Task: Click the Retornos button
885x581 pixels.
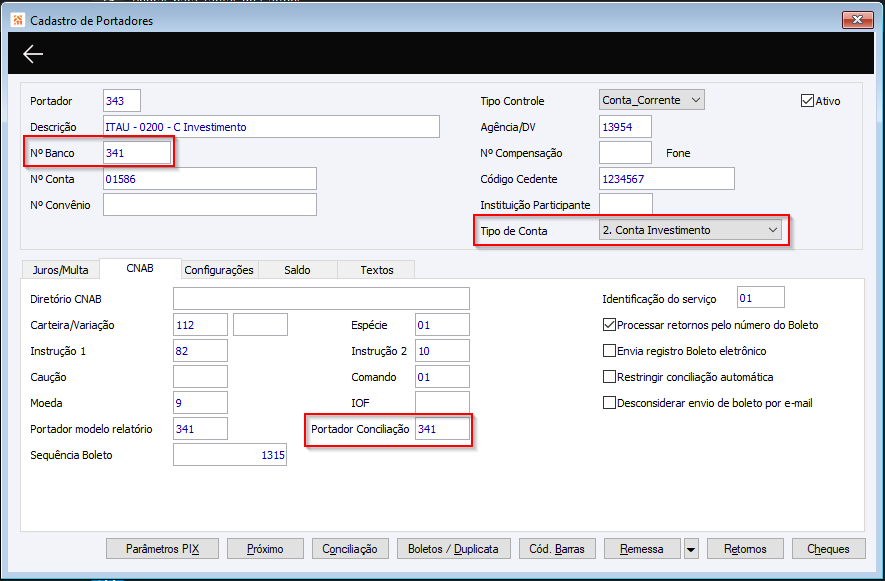Action: coord(745,549)
